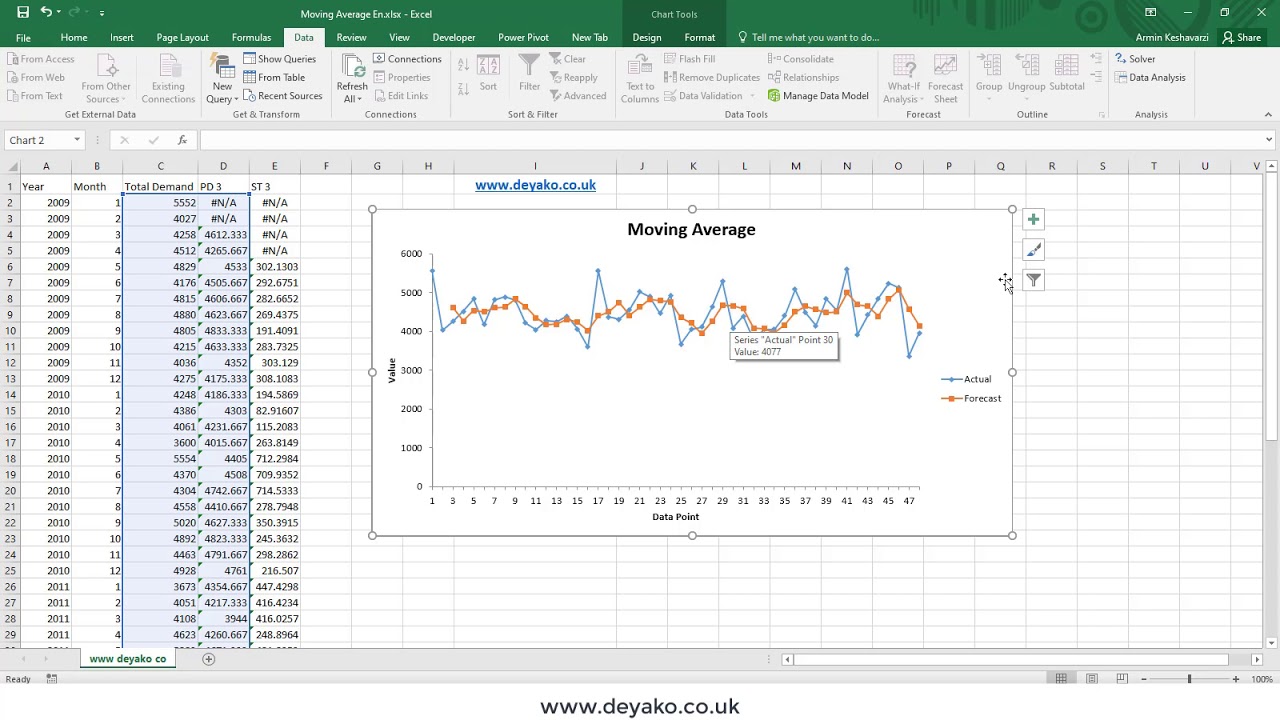Click Flash Fill

tap(690, 59)
